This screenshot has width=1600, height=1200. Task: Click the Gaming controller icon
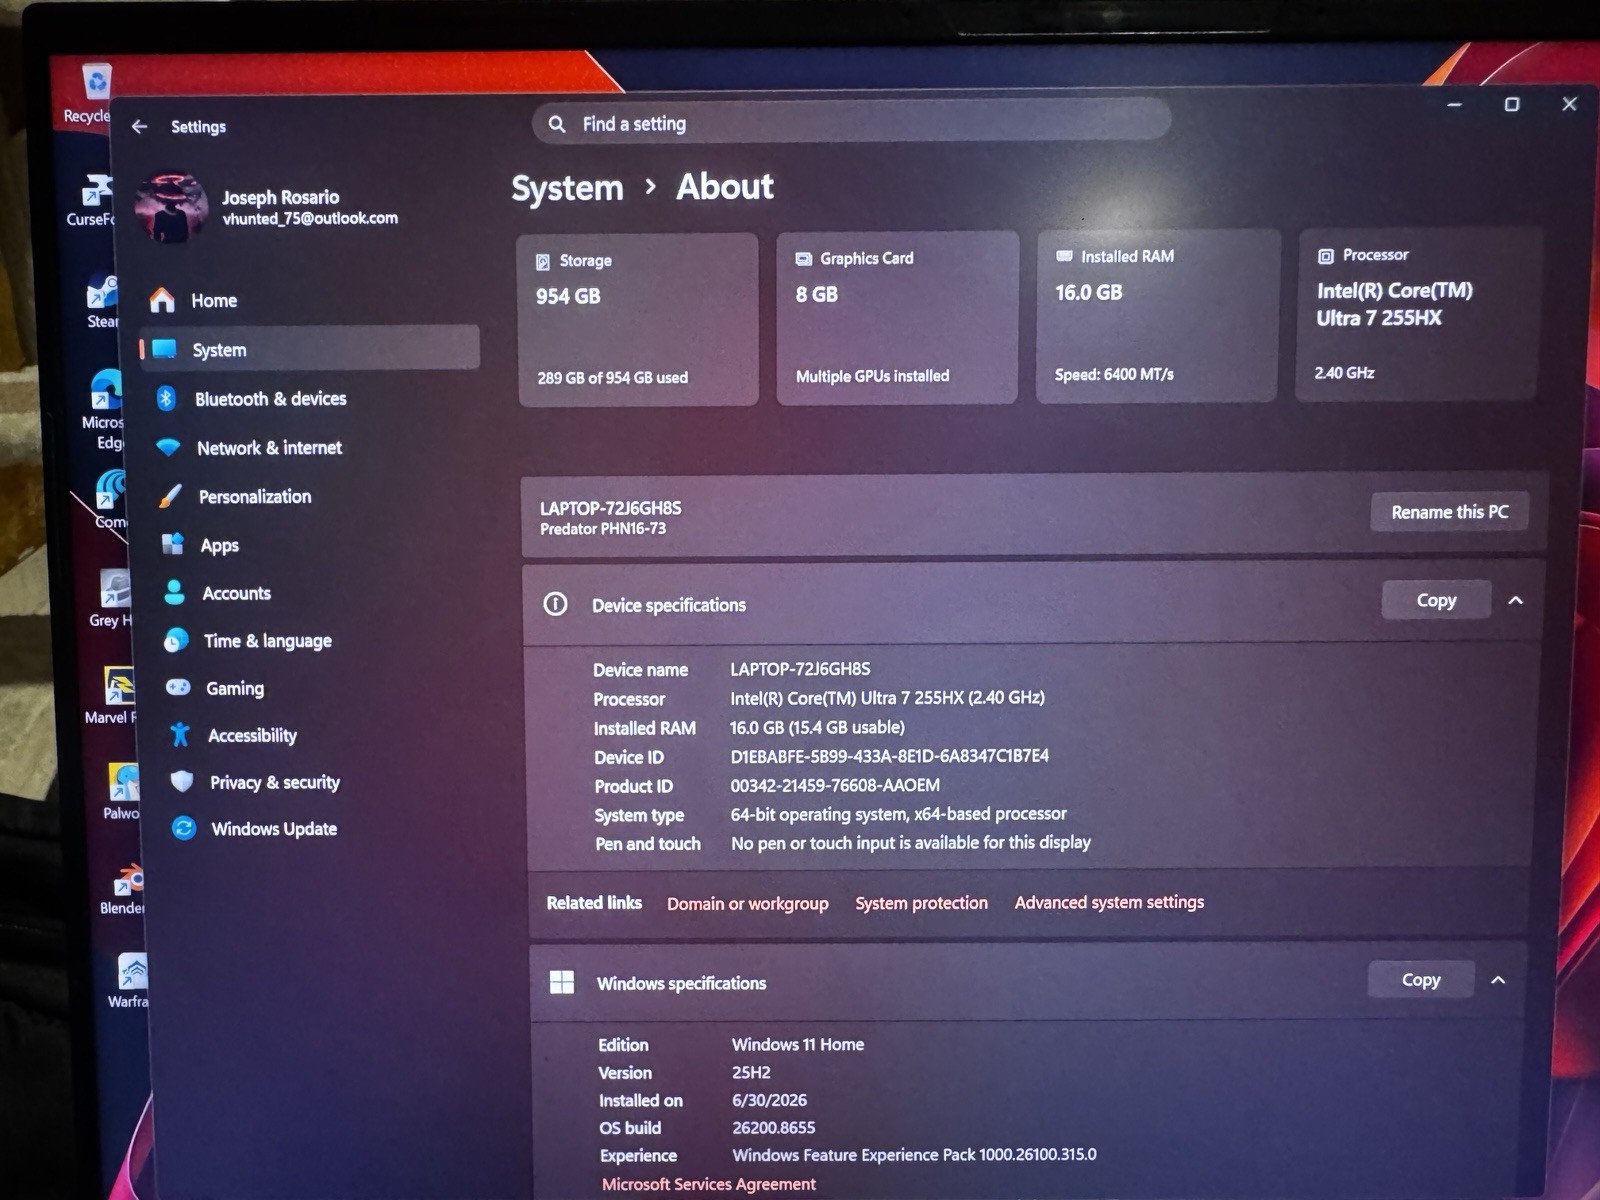click(178, 687)
